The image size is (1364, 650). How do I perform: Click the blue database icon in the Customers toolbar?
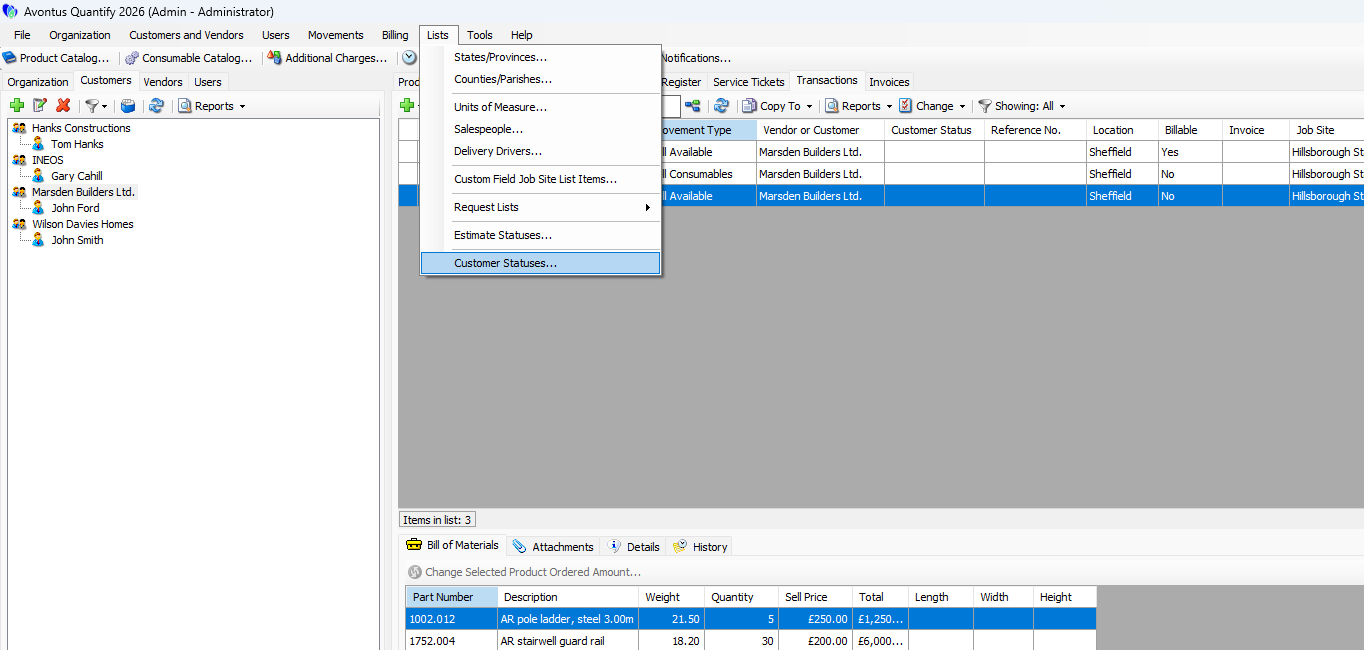(128, 106)
